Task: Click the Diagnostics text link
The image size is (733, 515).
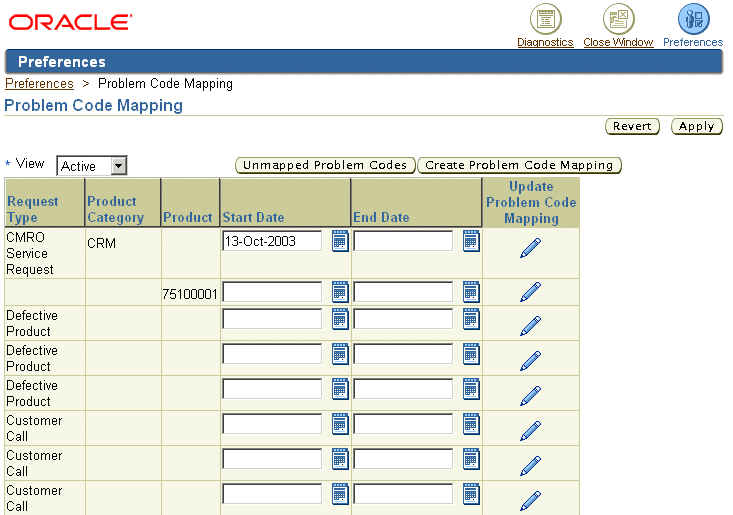Action: 545,42
